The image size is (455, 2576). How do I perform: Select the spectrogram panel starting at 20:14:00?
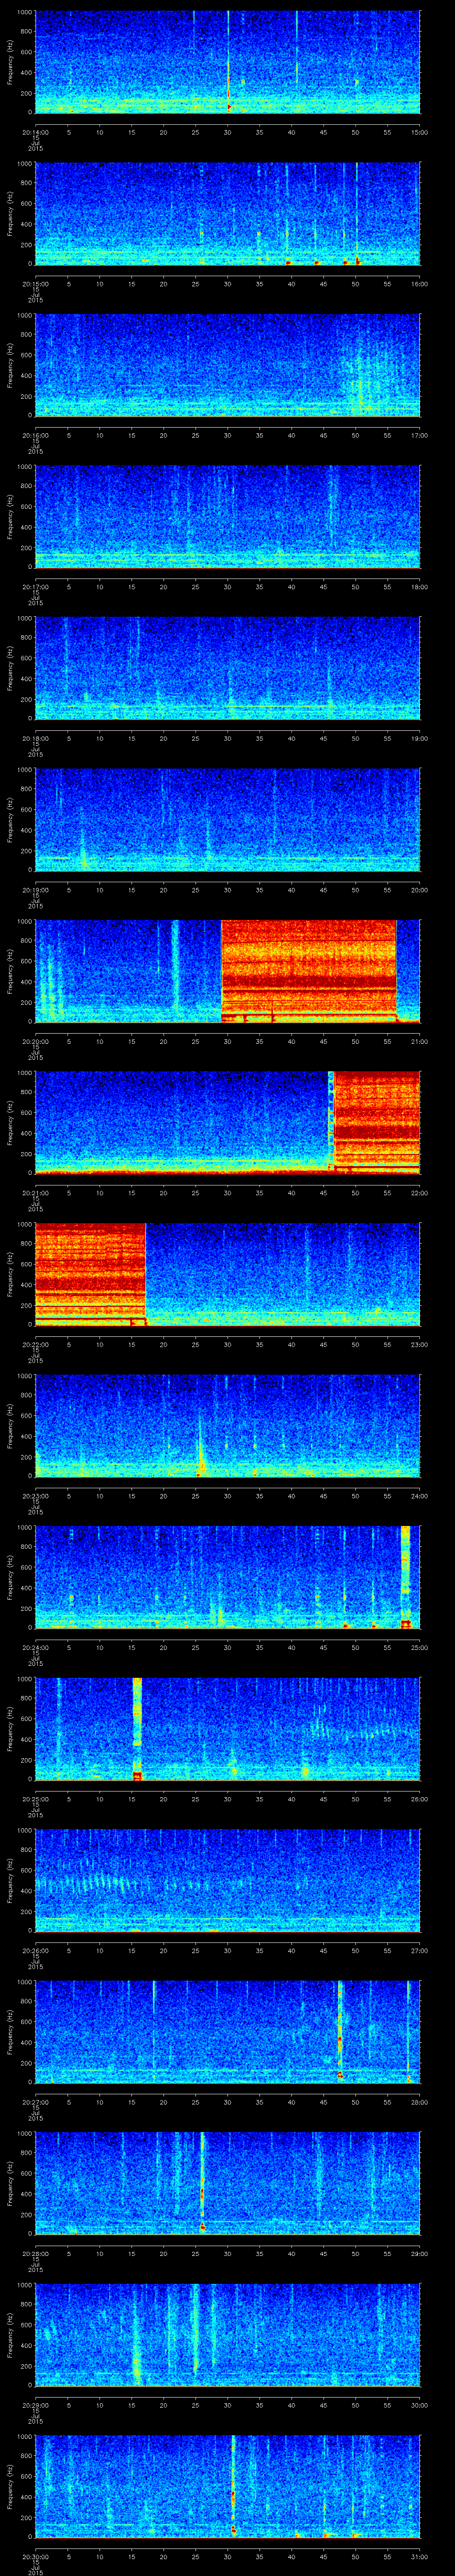pyautogui.click(x=227, y=62)
